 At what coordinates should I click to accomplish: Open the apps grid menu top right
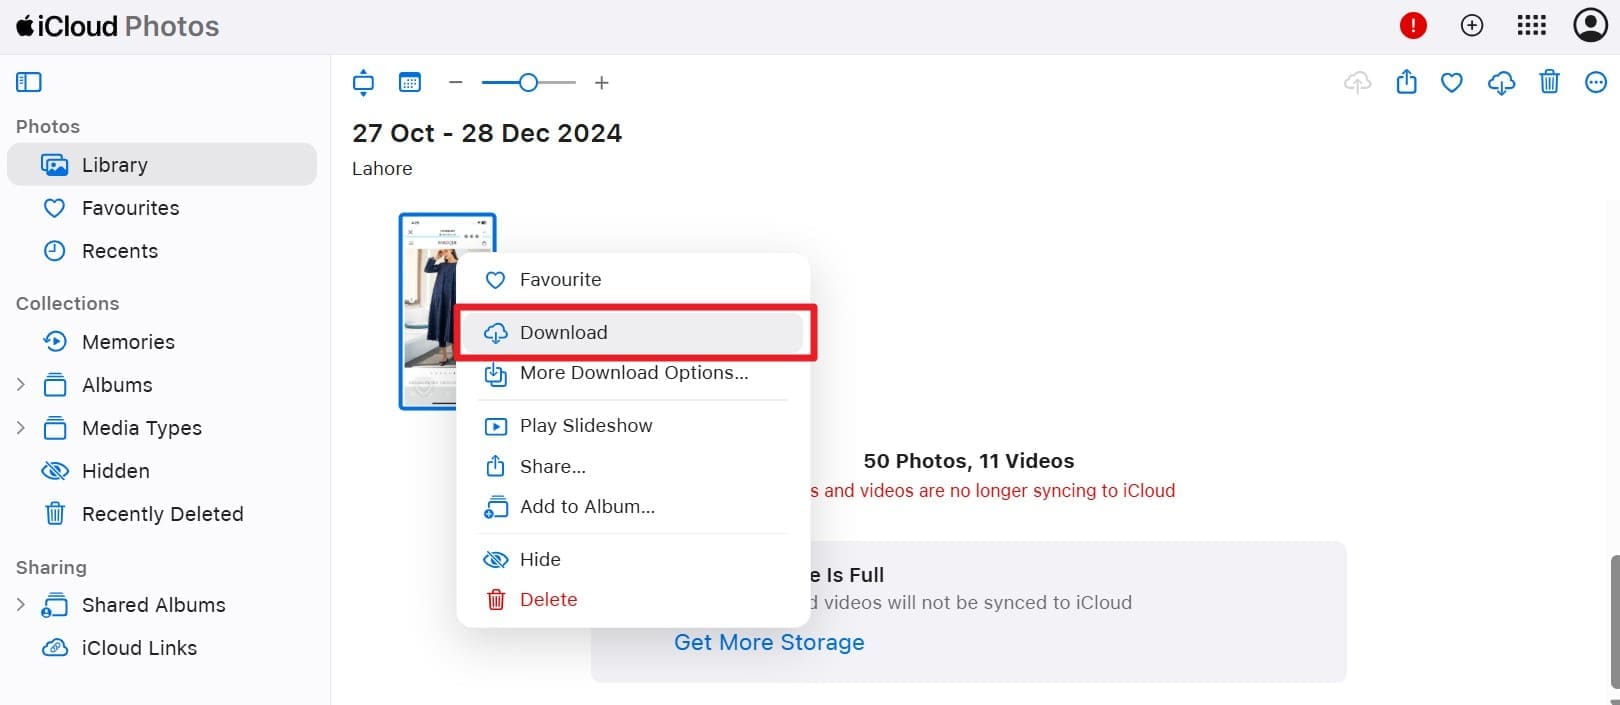click(1531, 25)
